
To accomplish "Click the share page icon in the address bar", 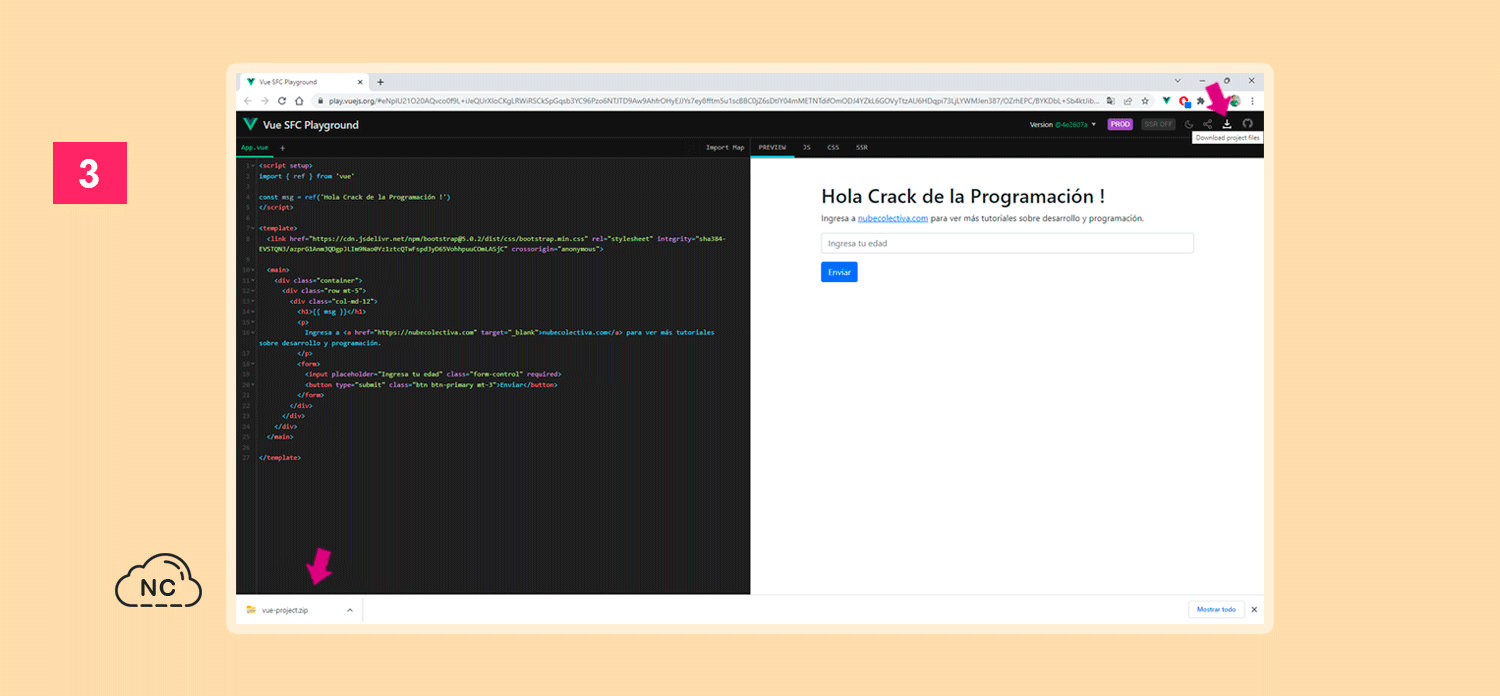I will coord(1128,101).
